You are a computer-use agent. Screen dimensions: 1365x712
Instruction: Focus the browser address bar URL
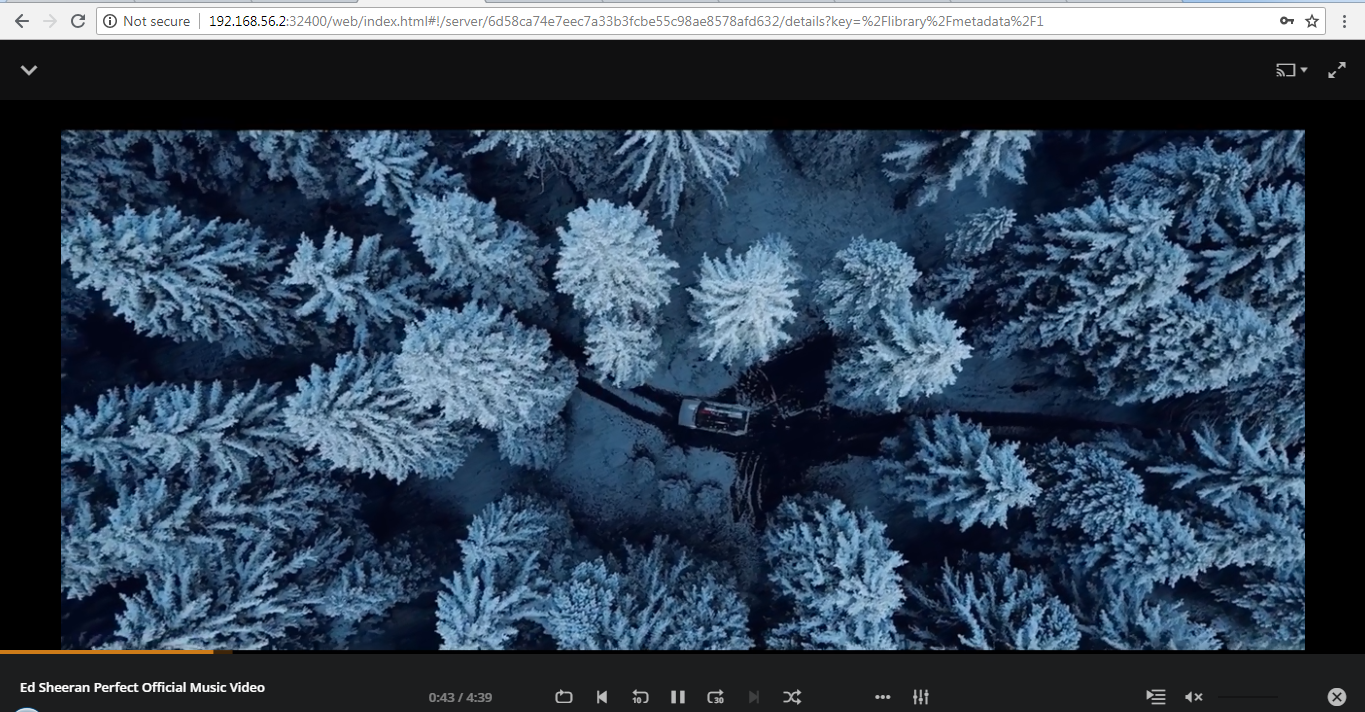tap(626, 21)
